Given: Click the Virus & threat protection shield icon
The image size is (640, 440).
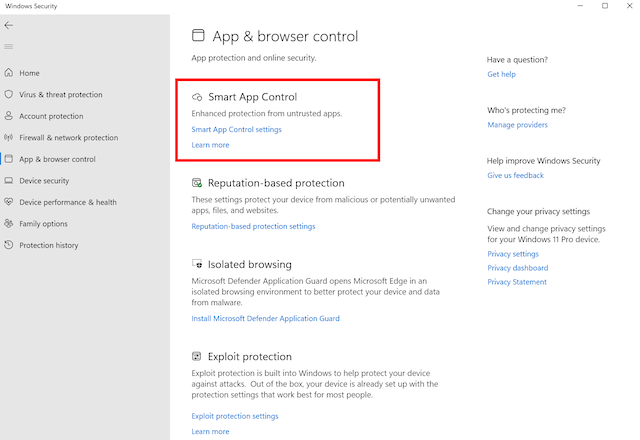Looking at the screenshot, I should pyautogui.click(x=9, y=95).
